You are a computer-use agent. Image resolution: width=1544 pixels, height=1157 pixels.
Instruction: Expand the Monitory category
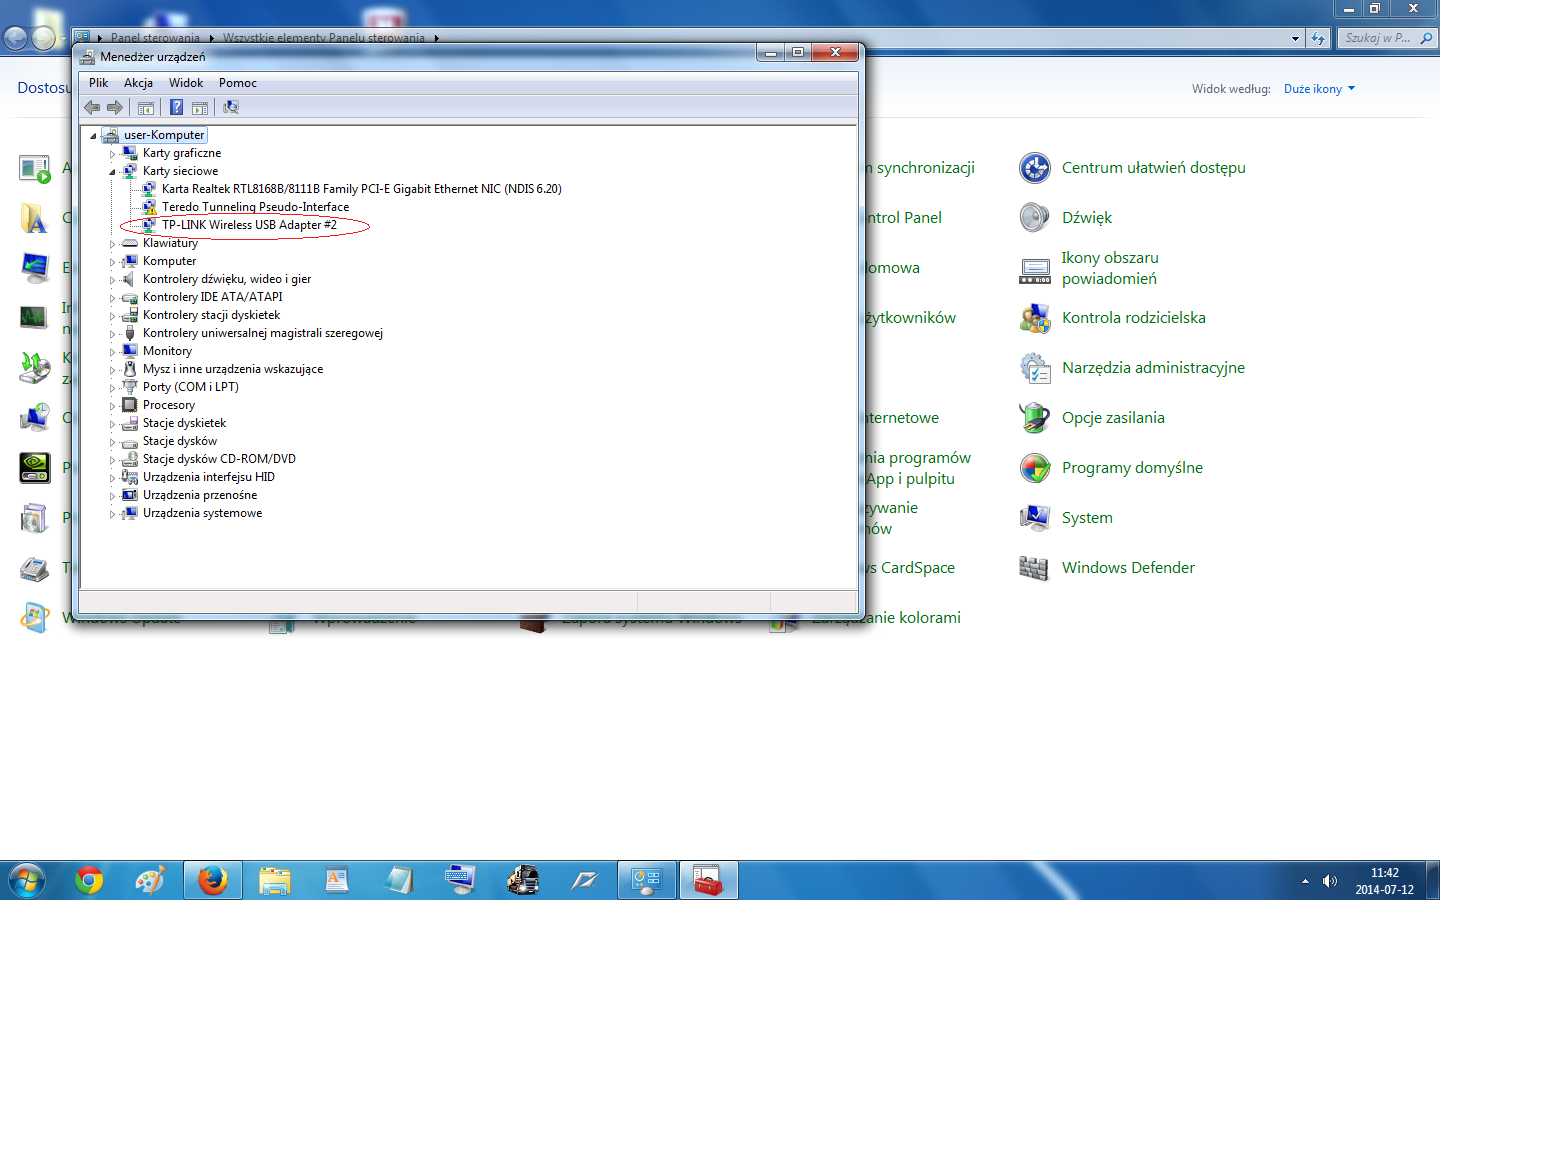point(112,352)
